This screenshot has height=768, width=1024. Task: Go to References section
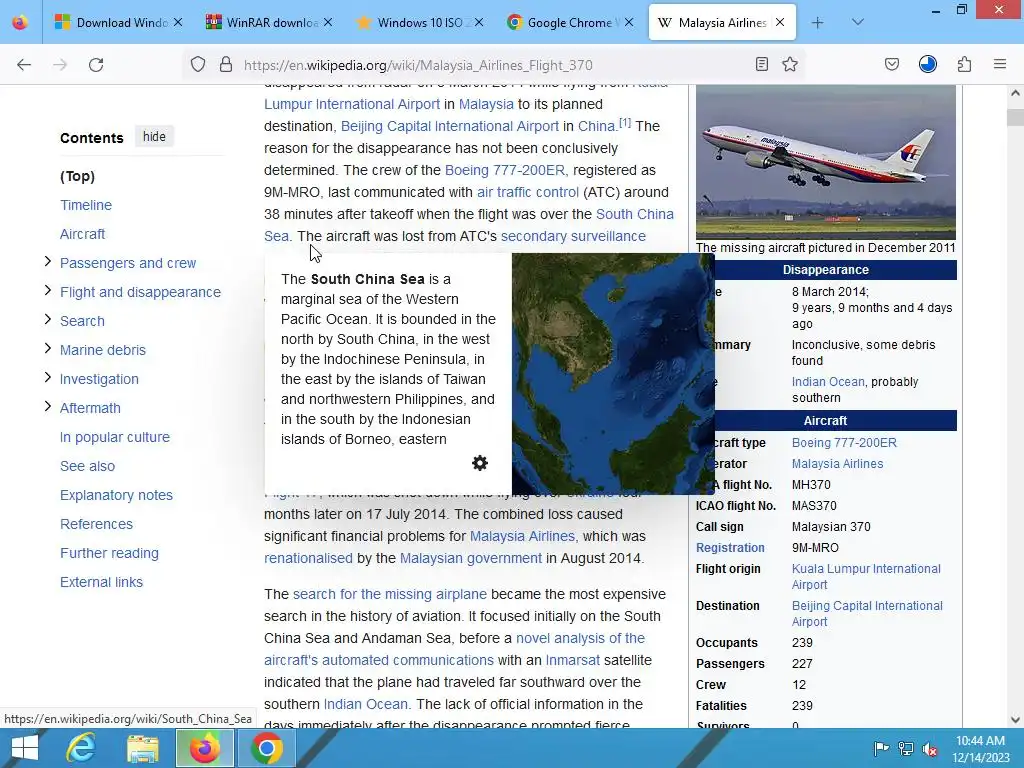pyautogui.click(x=97, y=524)
